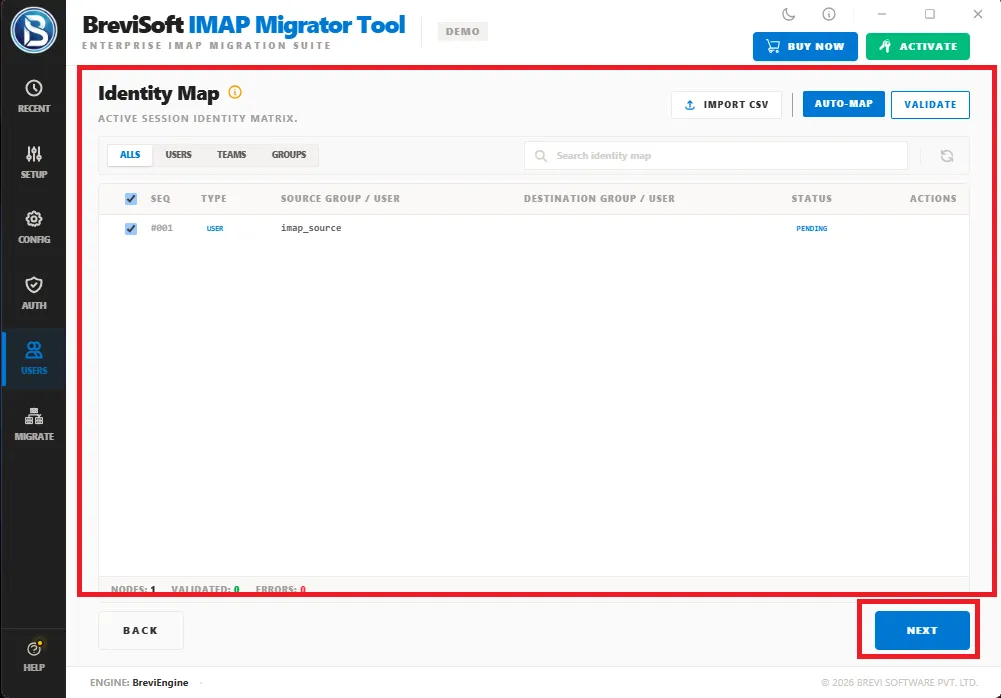Image resolution: width=1001 pixels, height=698 pixels.
Task: Click the BreviSoft logo icon
Action: point(34,30)
